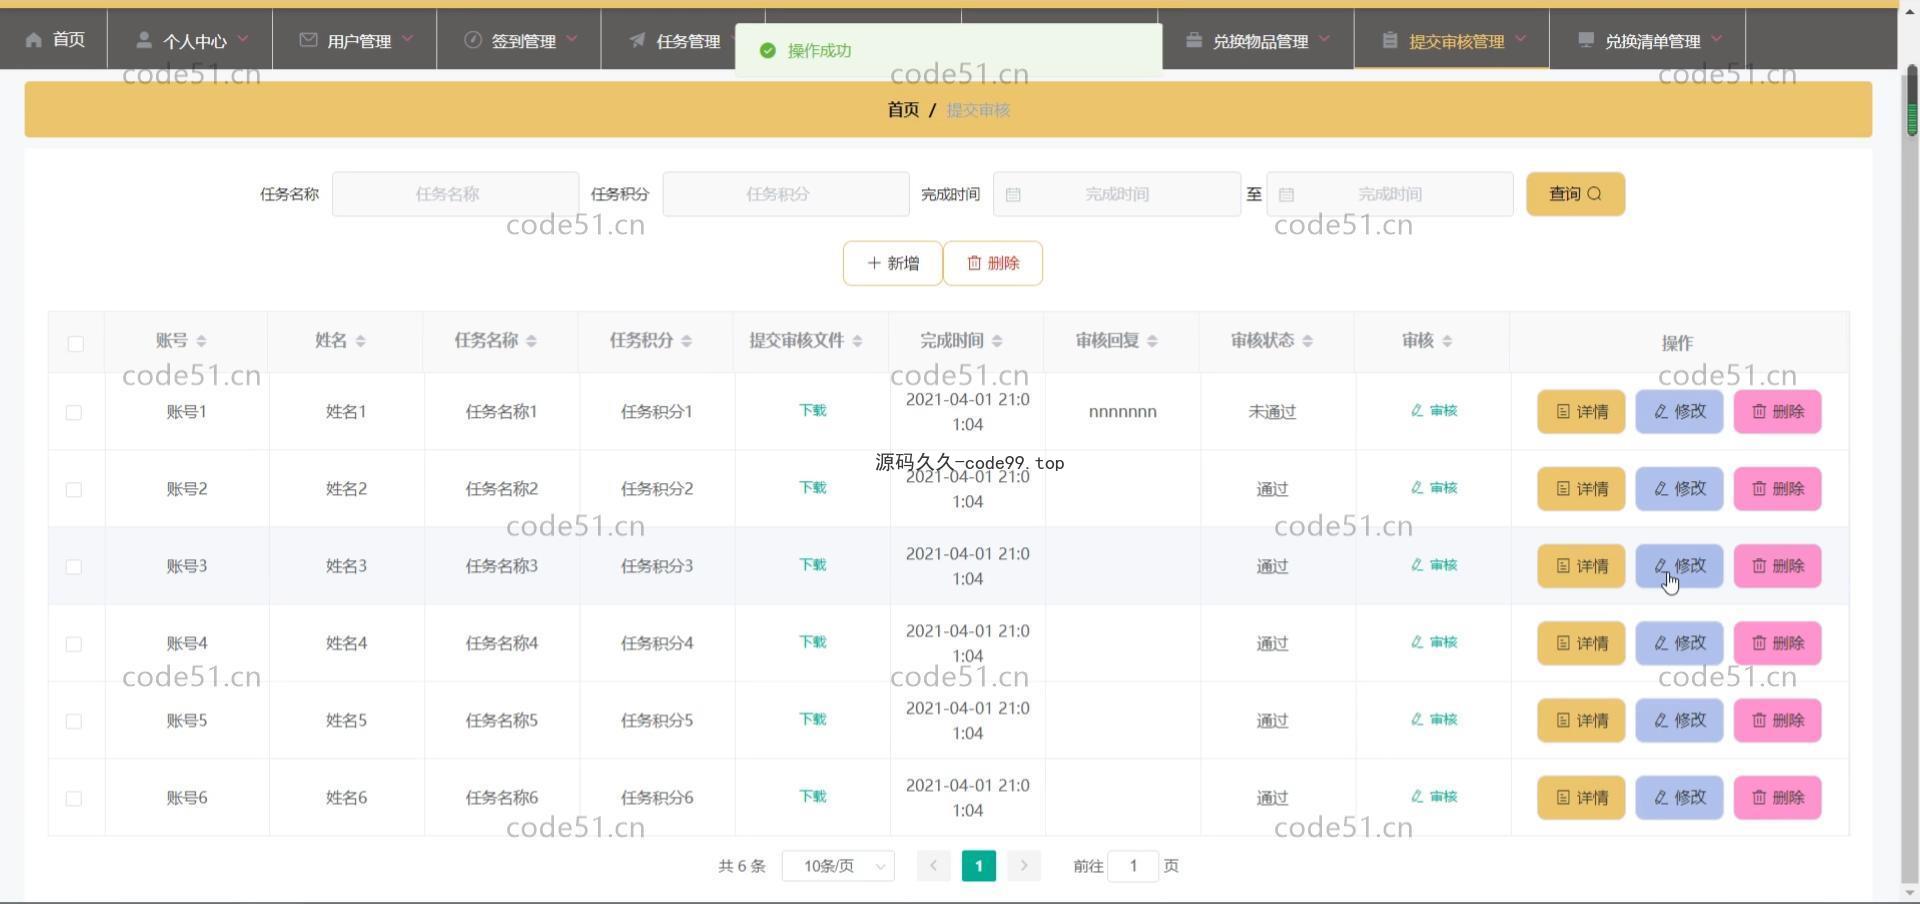Go to 首页 in top navigation
1920x904 pixels.
(x=54, y=39)
